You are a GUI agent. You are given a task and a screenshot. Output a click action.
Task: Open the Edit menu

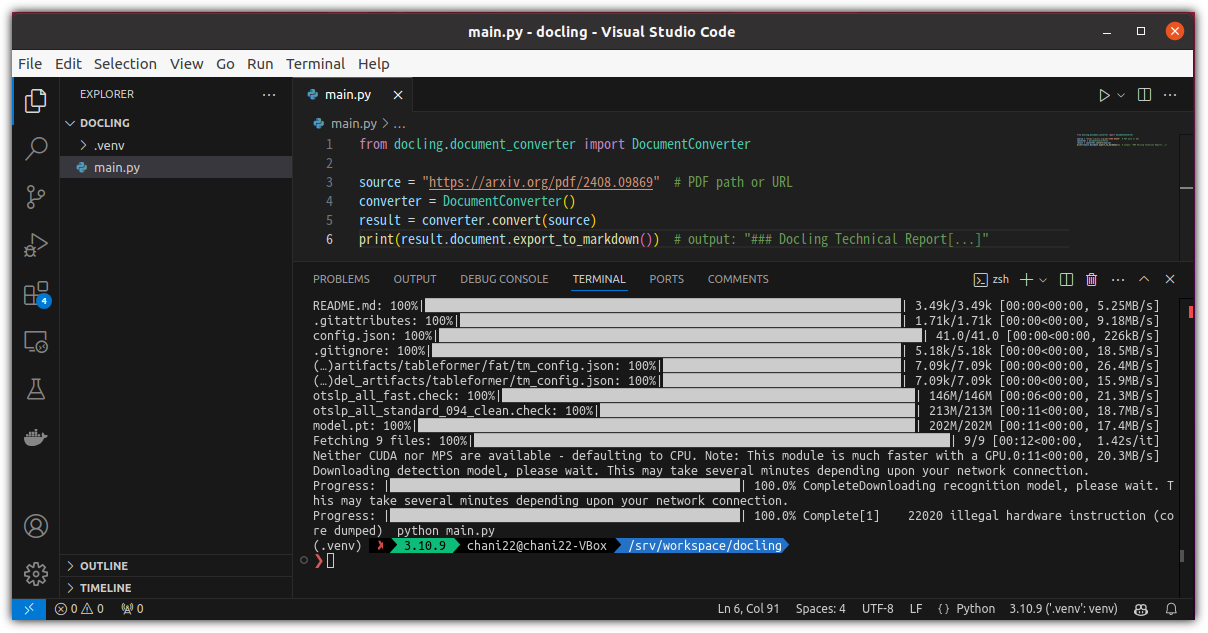(x=68, y=63)
